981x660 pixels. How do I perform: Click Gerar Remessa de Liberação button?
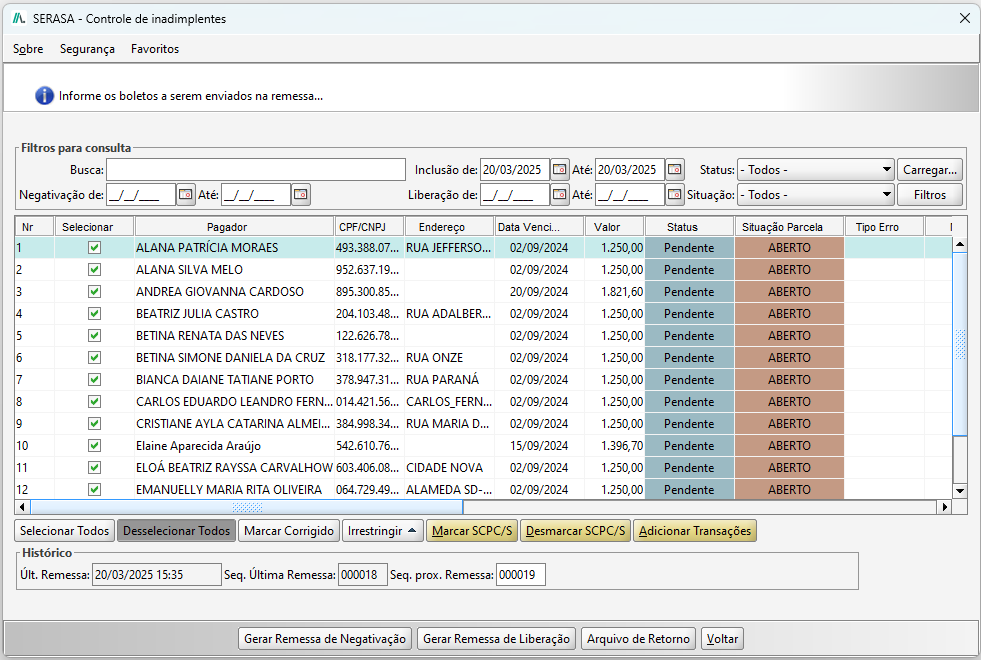496,639
